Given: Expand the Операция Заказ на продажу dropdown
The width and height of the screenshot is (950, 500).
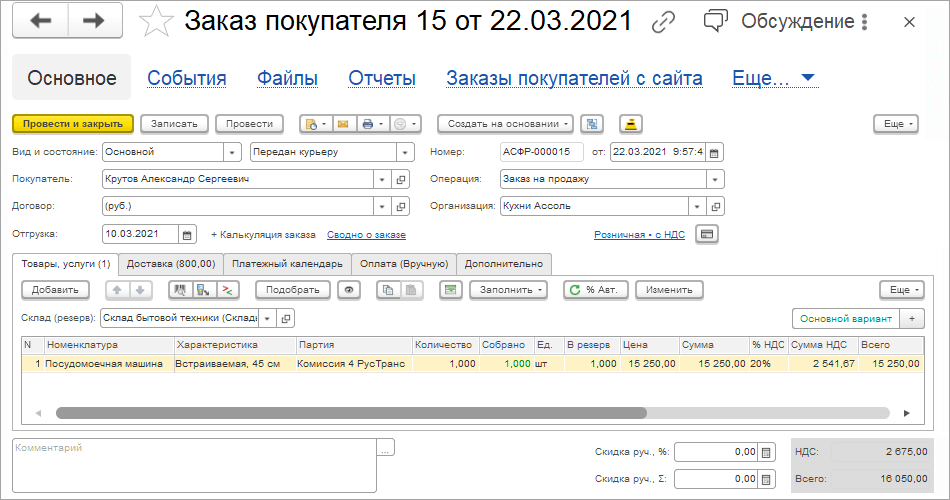Looking at the screenshot, I should [x=715, y=179].
